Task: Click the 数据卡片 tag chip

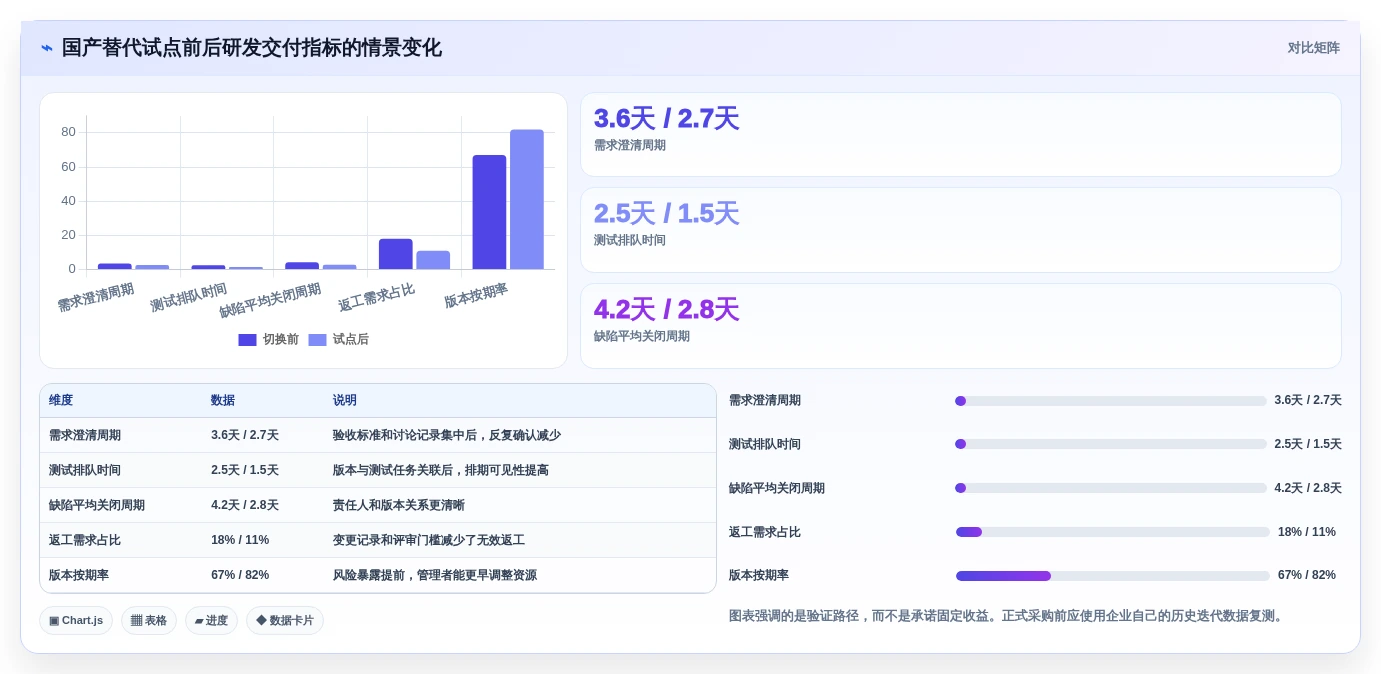Action: (x=285, y=620)
